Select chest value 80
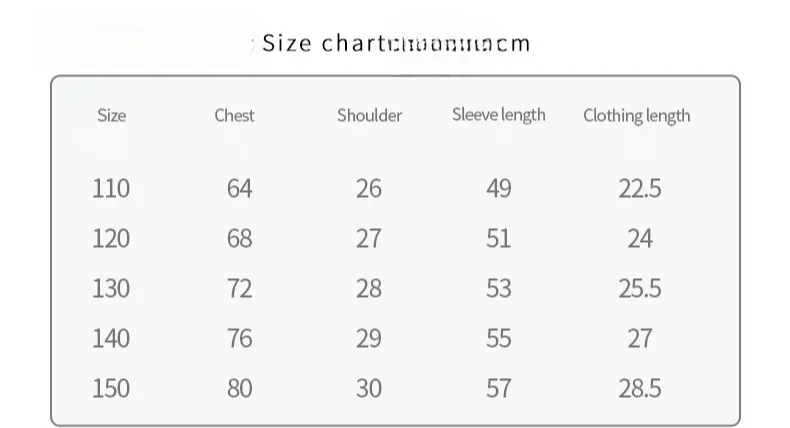The width and height of the screenshot is (790, 428). 239,388
